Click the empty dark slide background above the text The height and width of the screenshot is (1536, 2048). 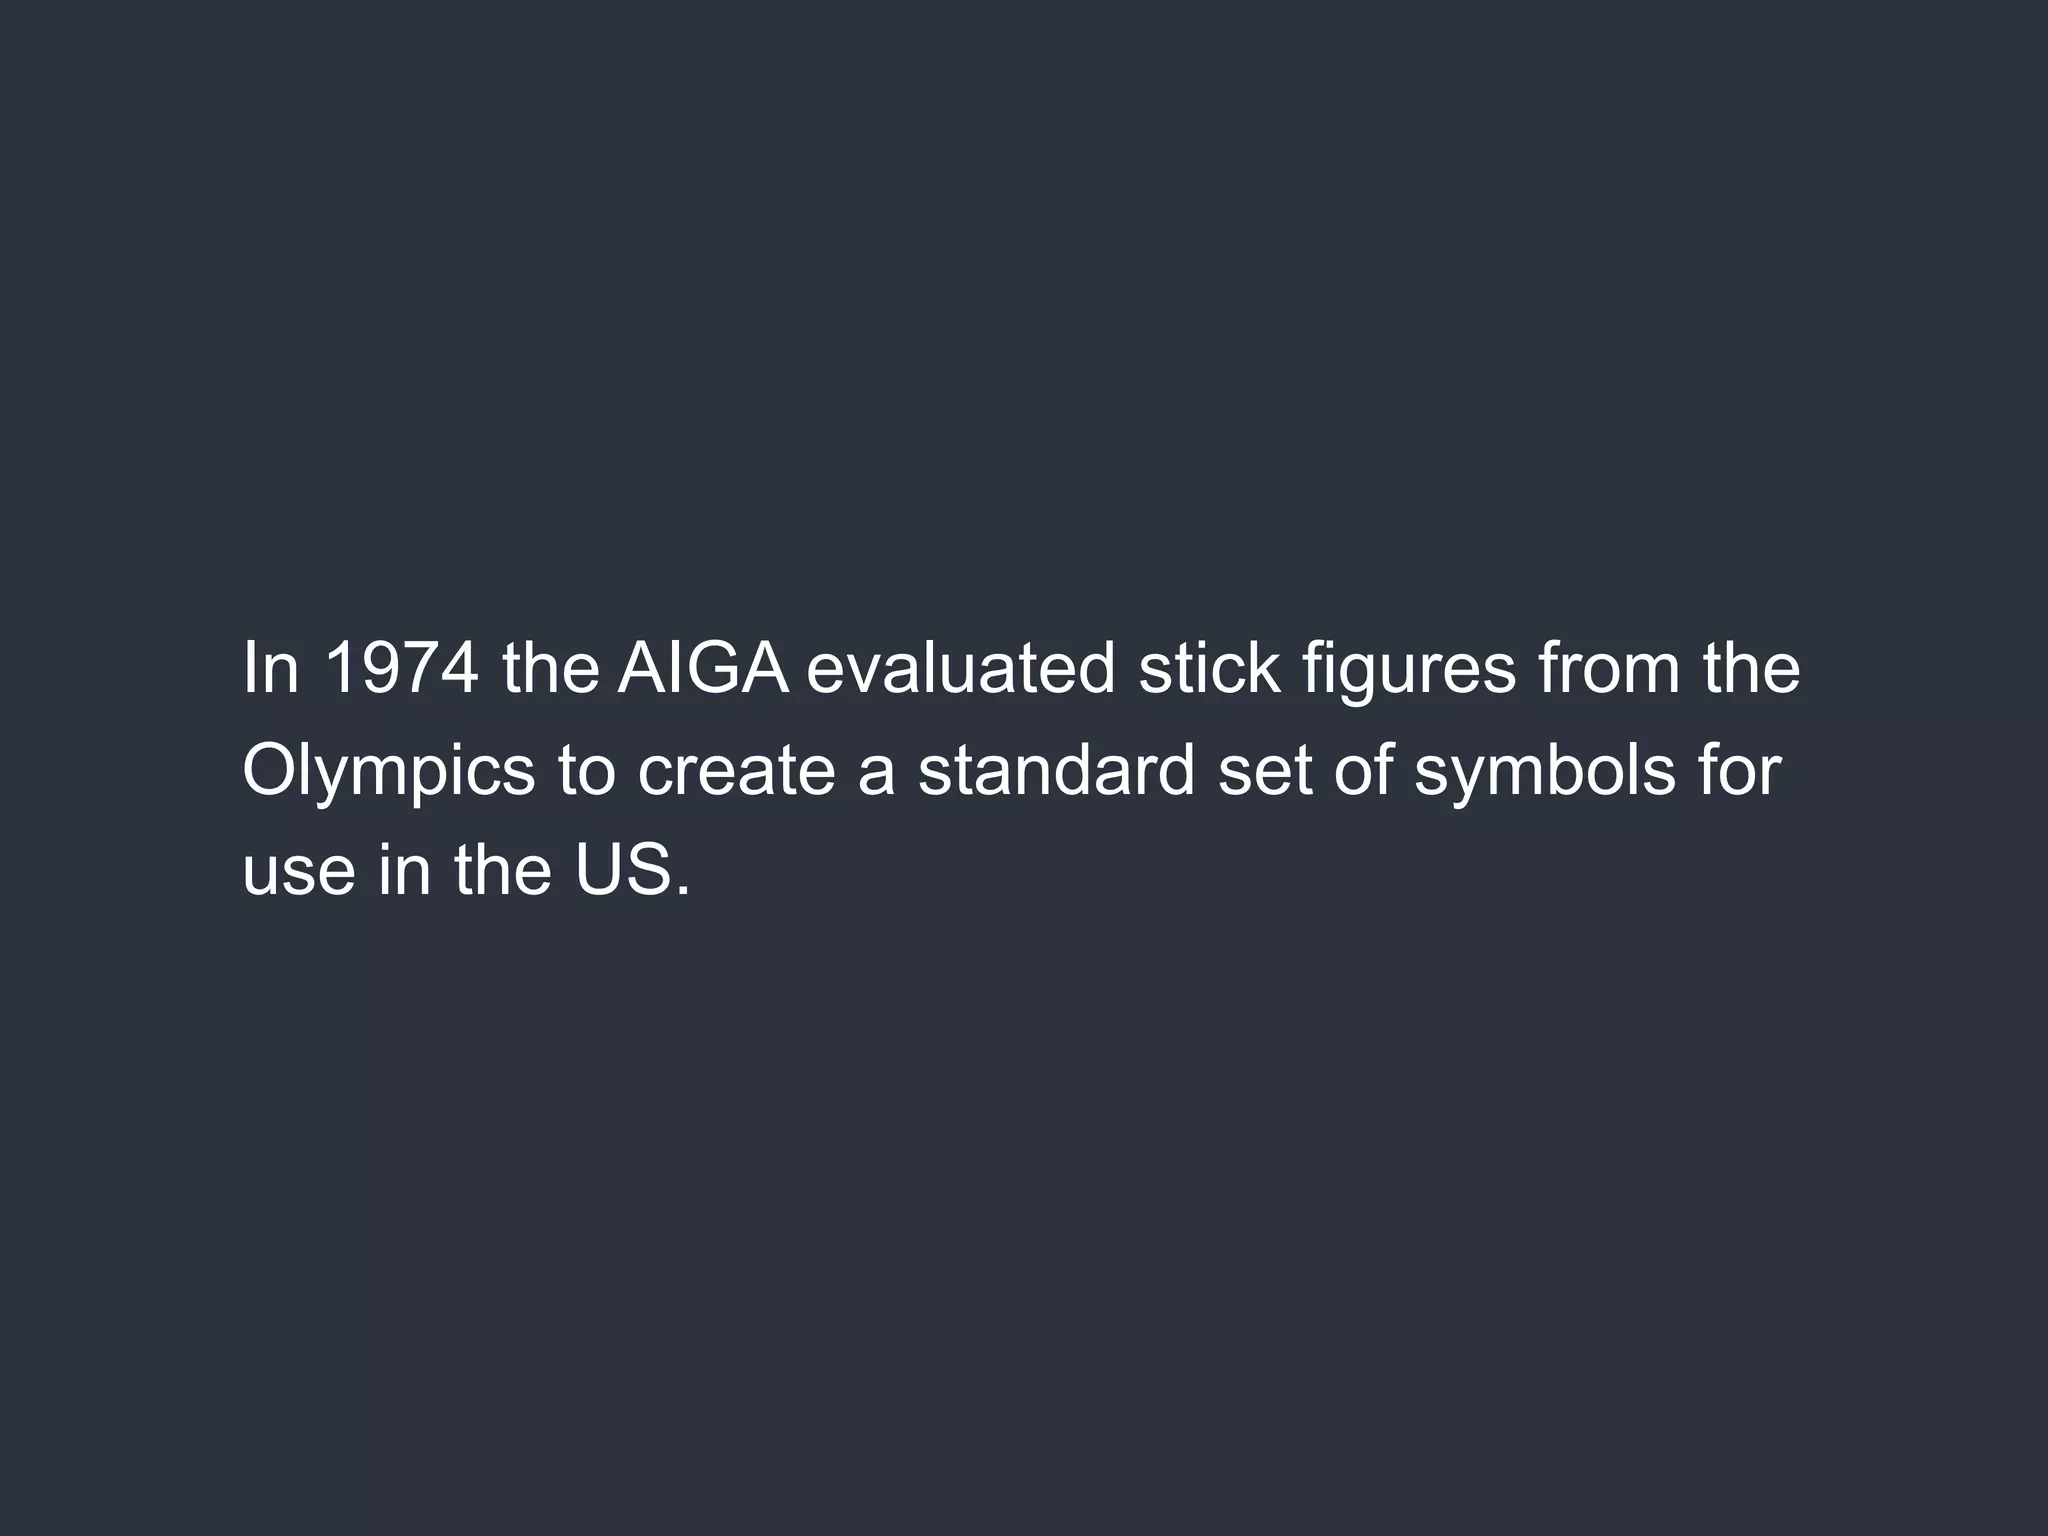[1024, 300]
